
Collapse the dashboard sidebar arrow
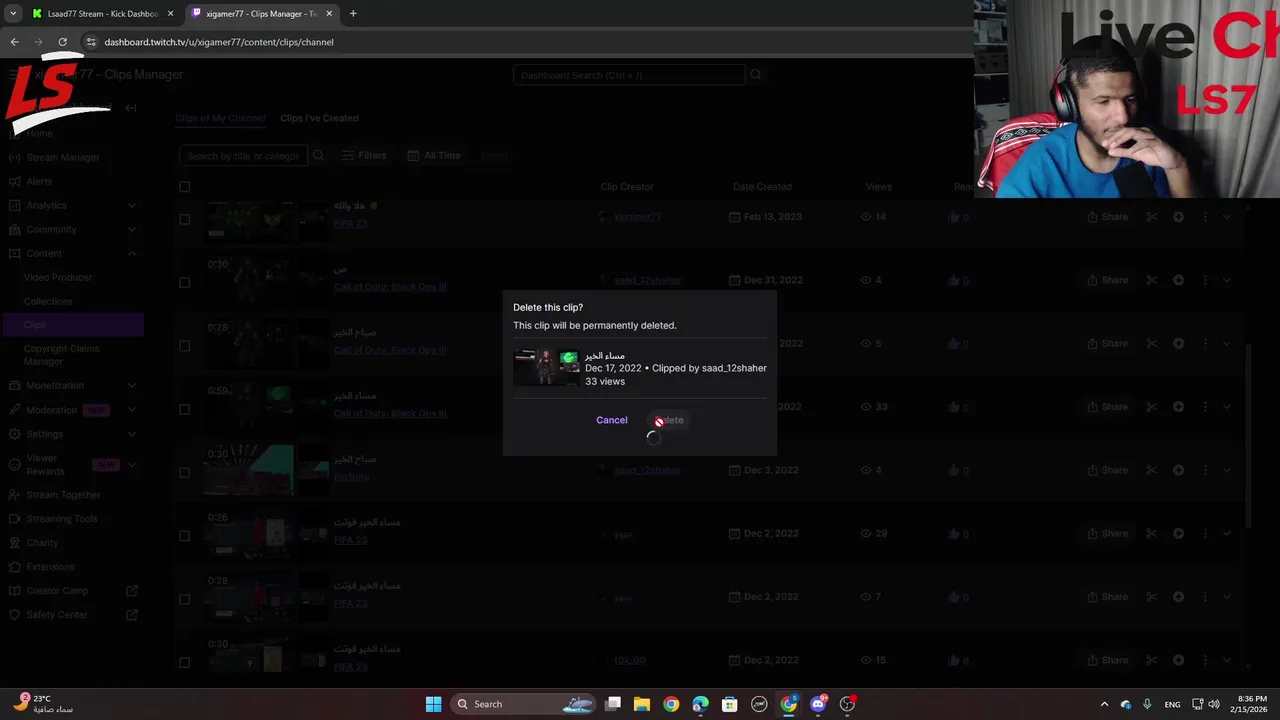tap(131, 108)
